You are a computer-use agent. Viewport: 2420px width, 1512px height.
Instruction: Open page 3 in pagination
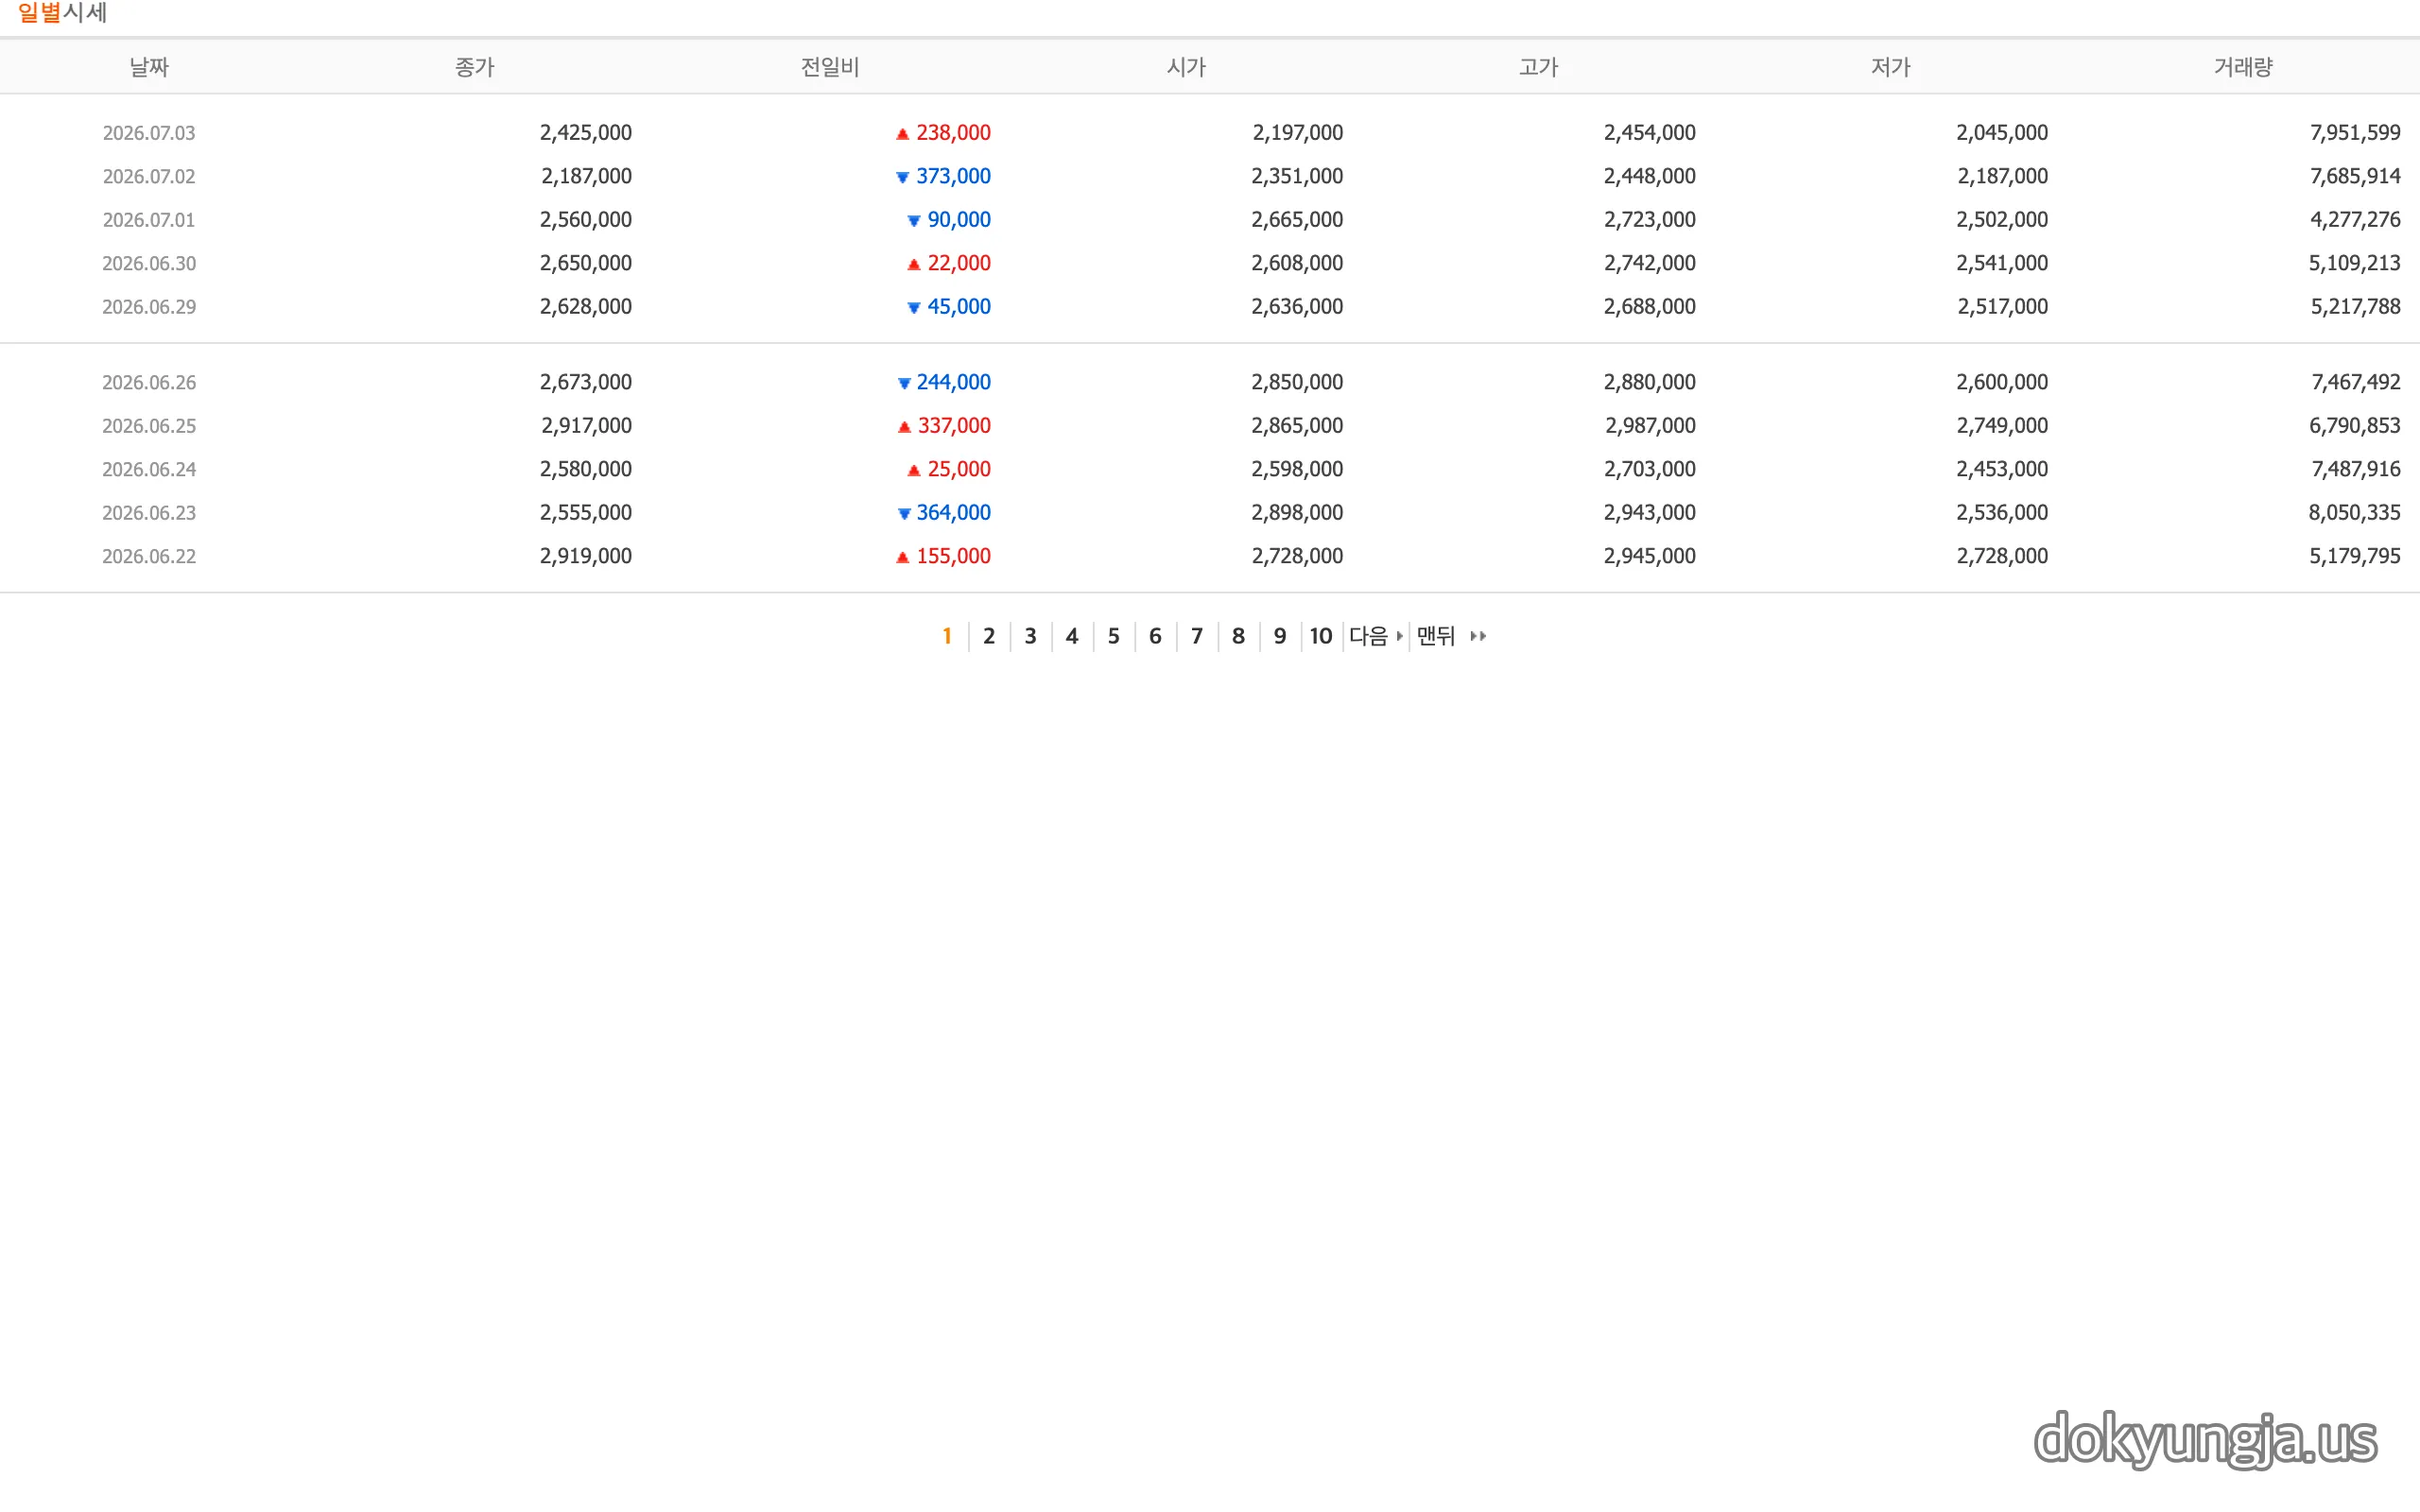1030,636
